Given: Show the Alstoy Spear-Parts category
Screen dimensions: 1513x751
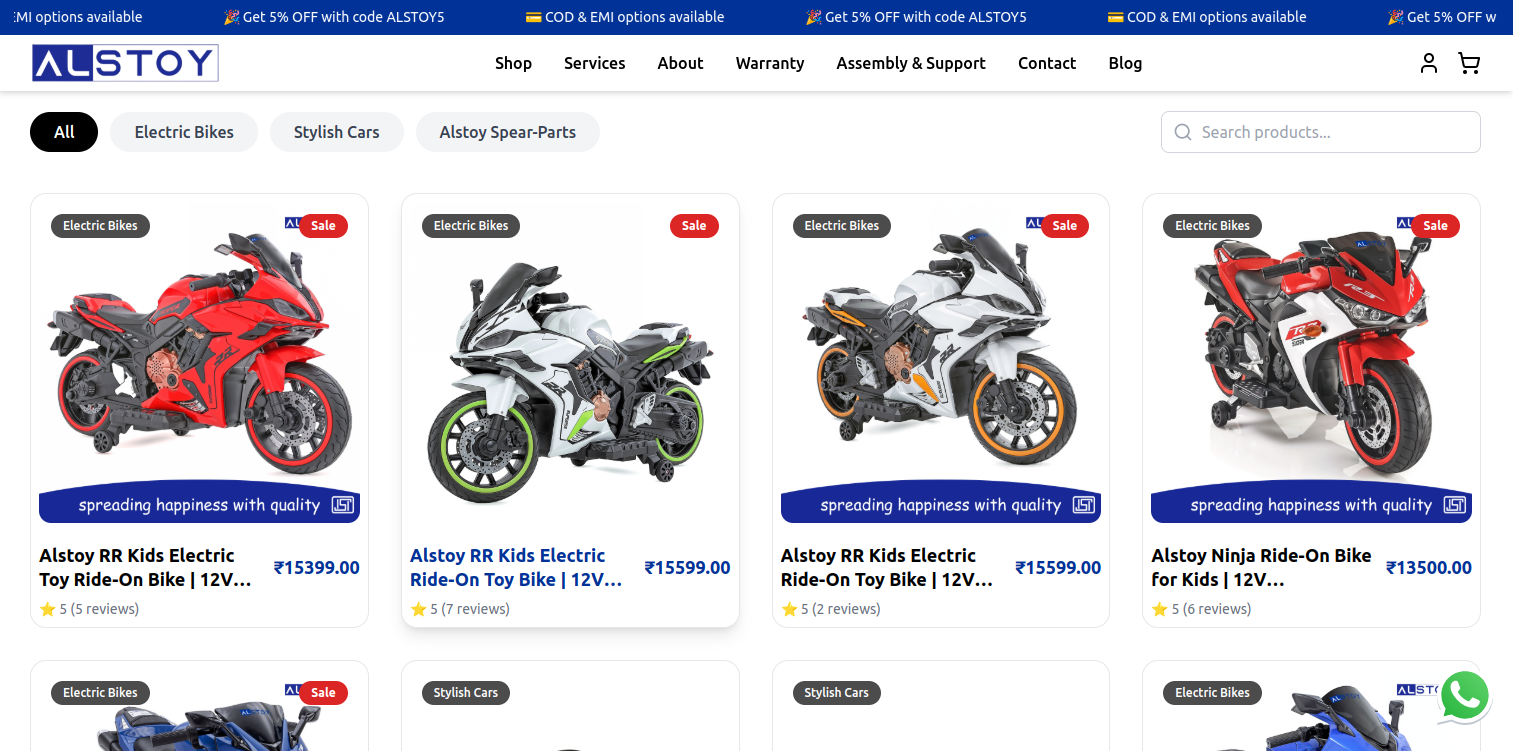Looking at the screenshot, I should click(x=508, y=132).
